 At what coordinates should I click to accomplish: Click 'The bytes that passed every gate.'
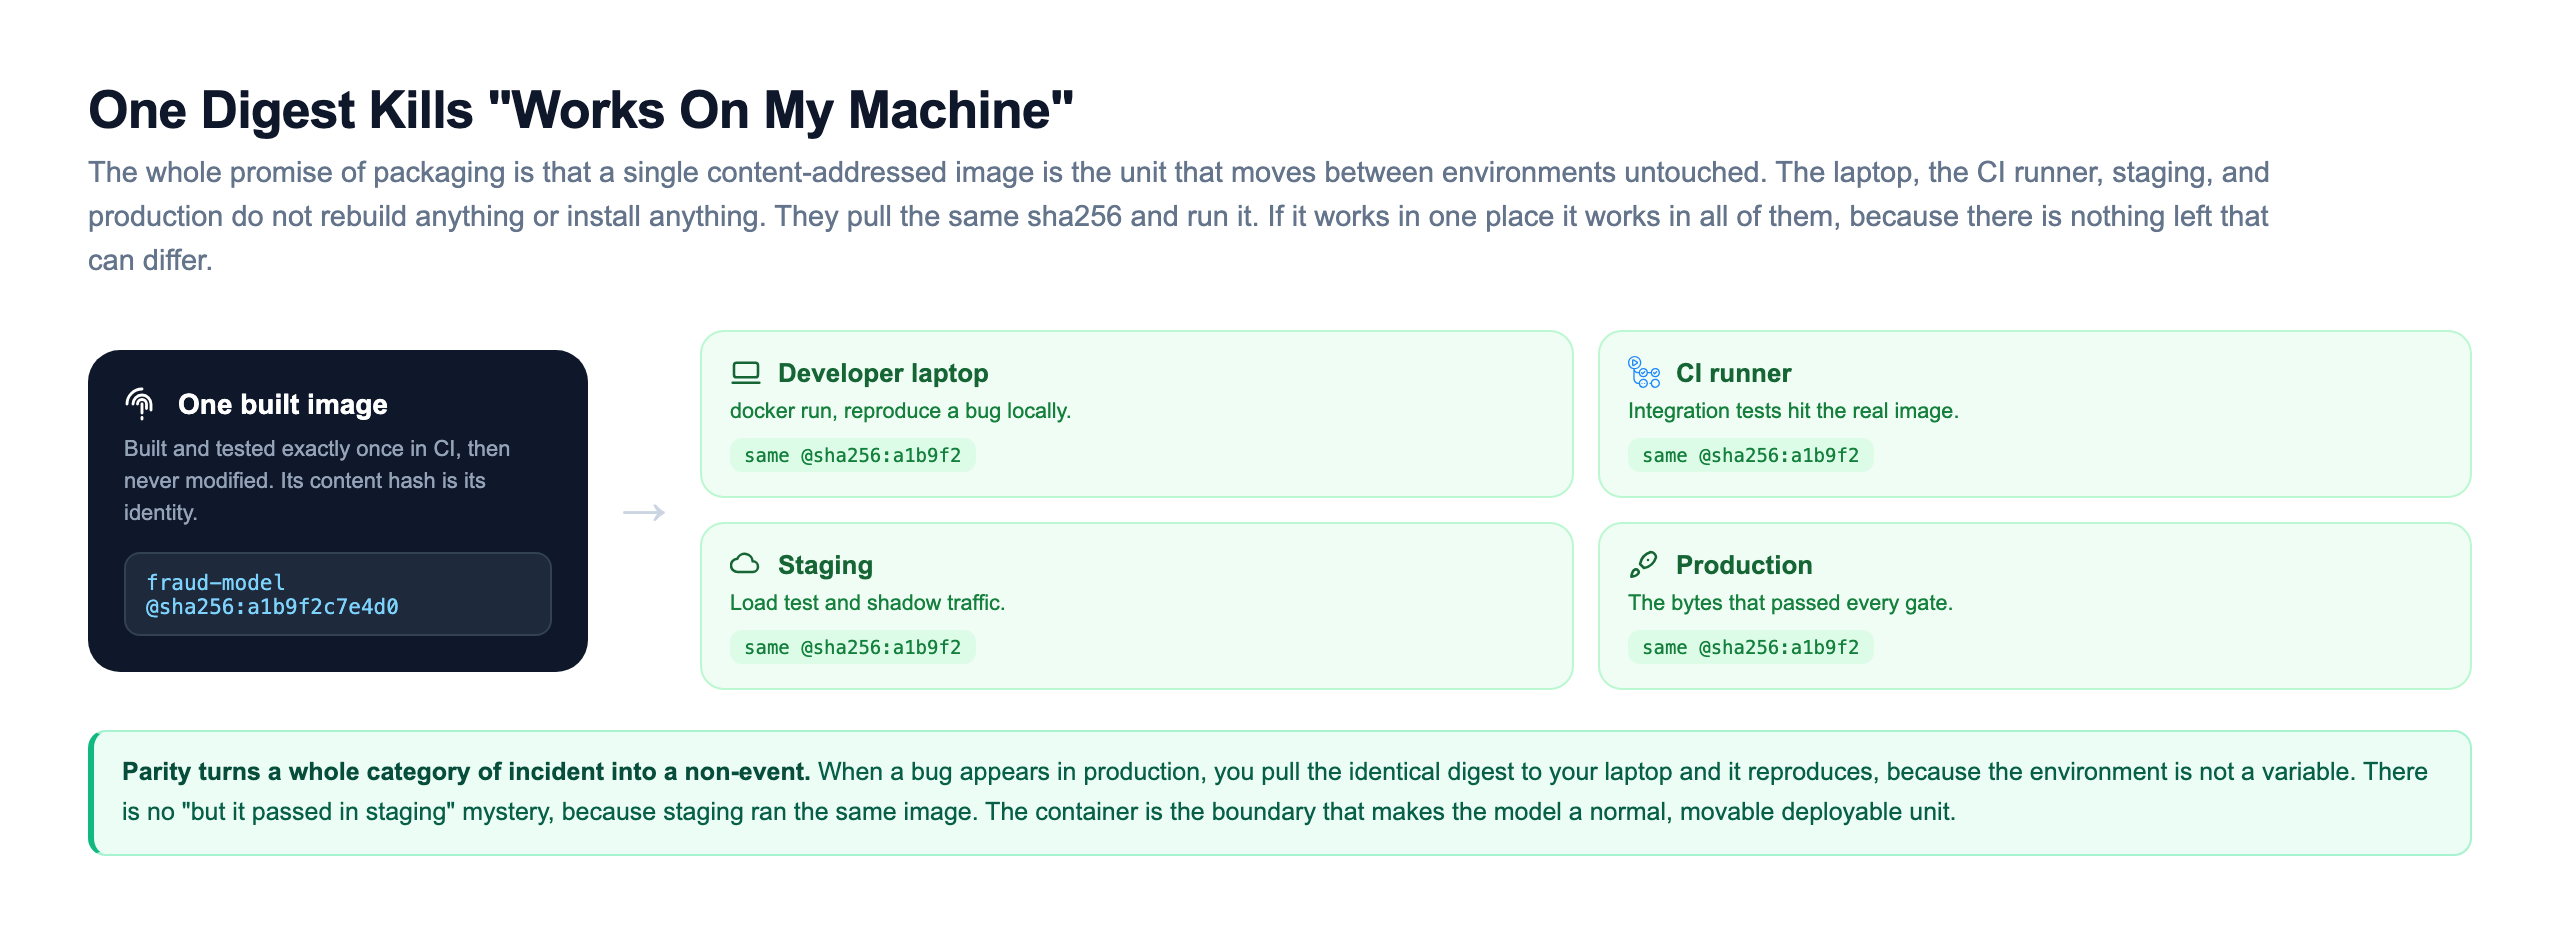click(x=1790, y=603)
